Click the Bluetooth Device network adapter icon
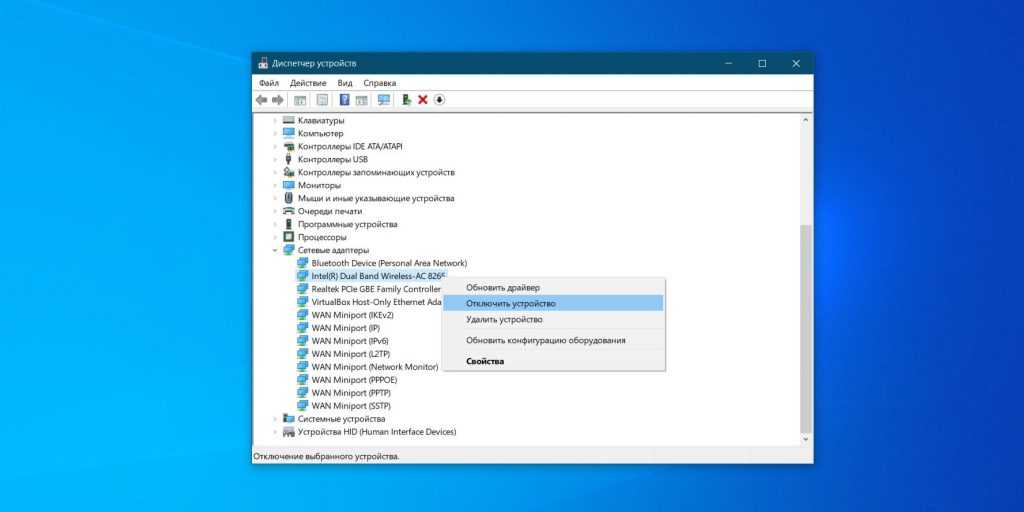The image size is (1024, 512). pyautogui.click(x=303, y=263)
